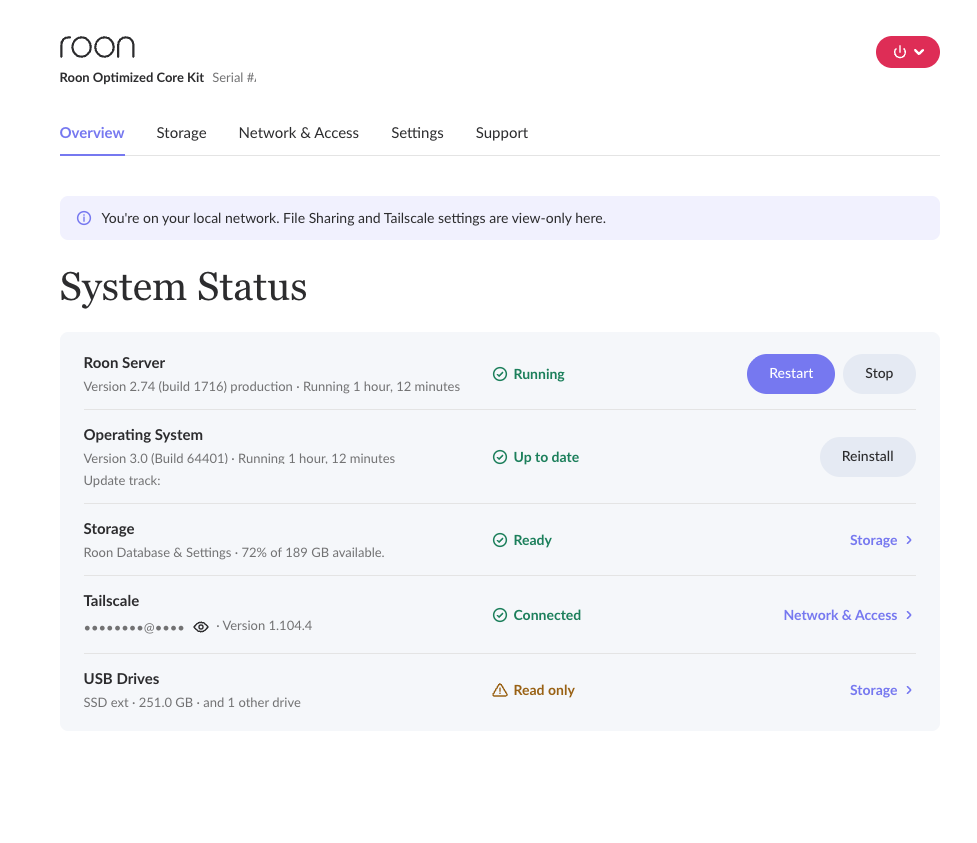Image resolution: width=977 pixels, height=843 pixels.
Task: Click the local network banner message
Action: pos(353,218)
